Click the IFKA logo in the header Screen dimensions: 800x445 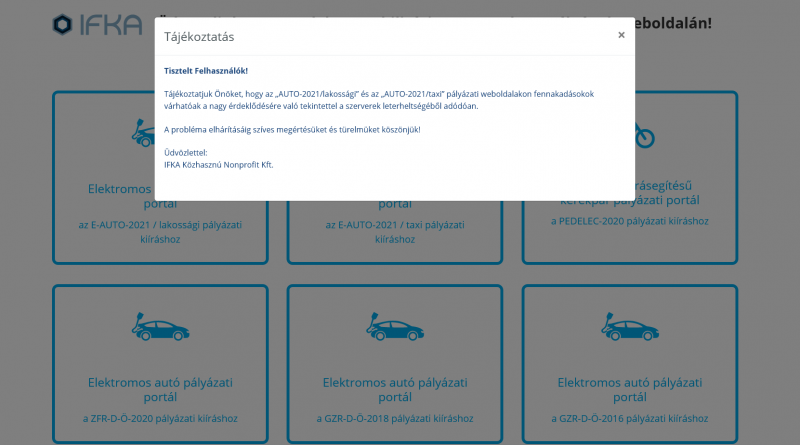(97, 24)
